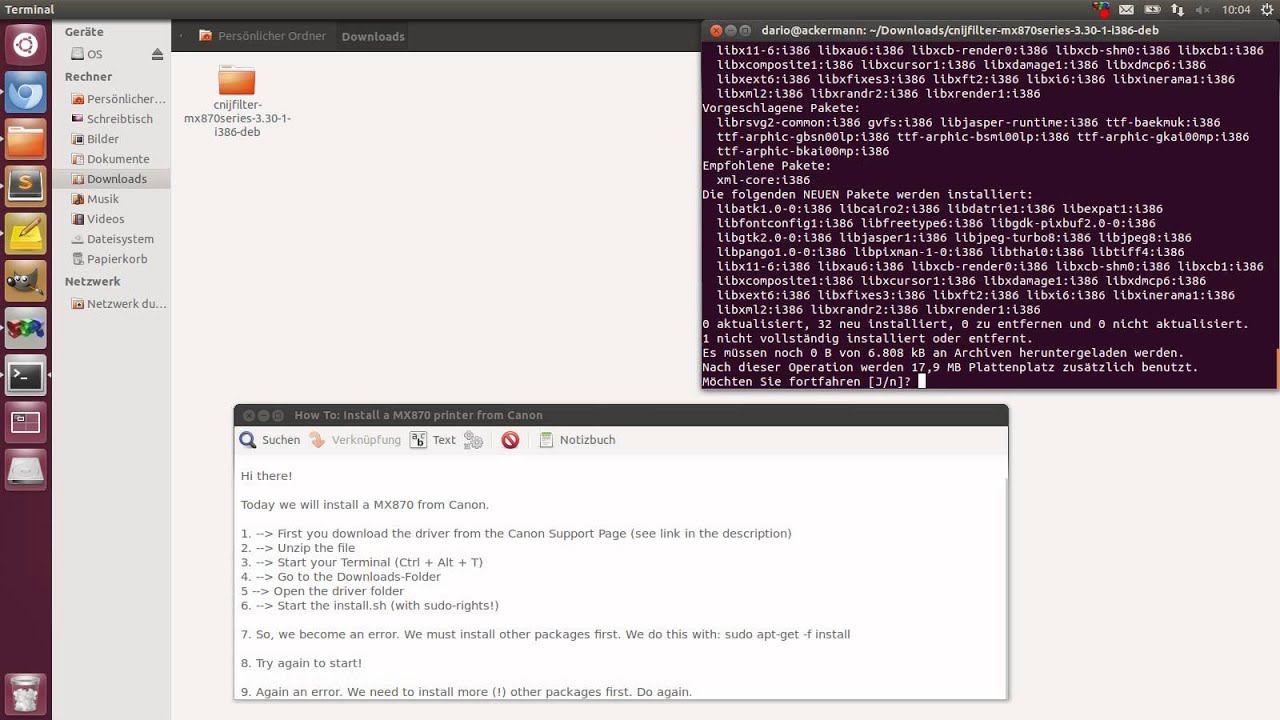Open Musik folder in sidebar

tap(94, 199)
